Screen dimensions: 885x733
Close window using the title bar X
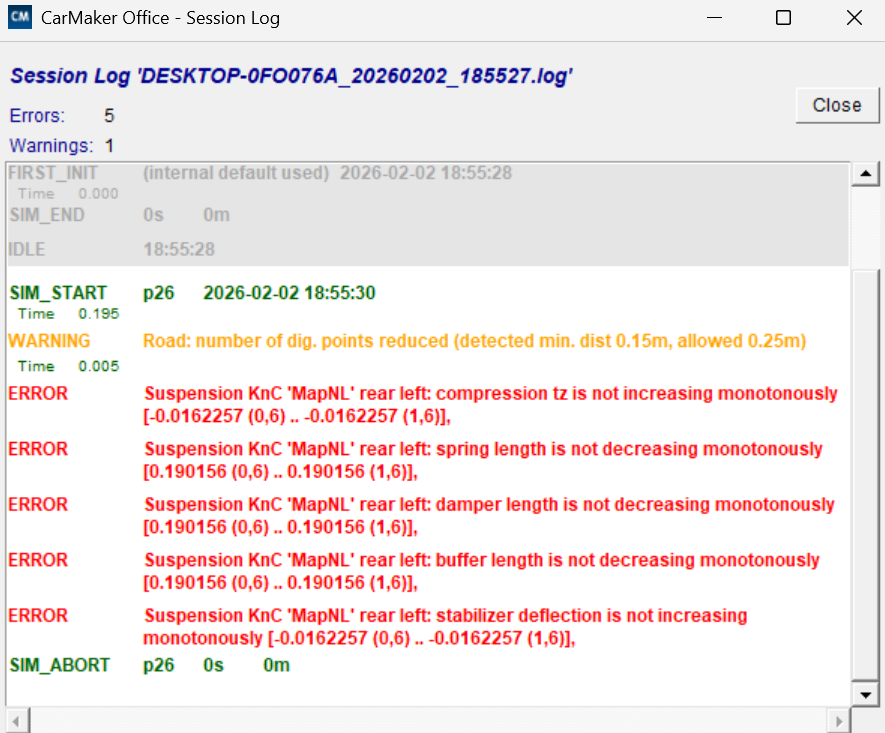tap(853, 18)
